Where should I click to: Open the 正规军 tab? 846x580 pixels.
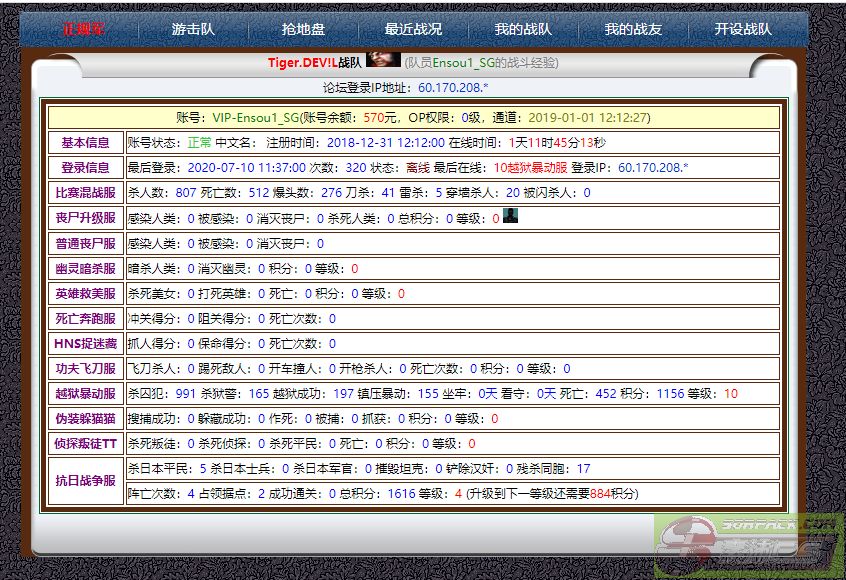click(83, 30)
